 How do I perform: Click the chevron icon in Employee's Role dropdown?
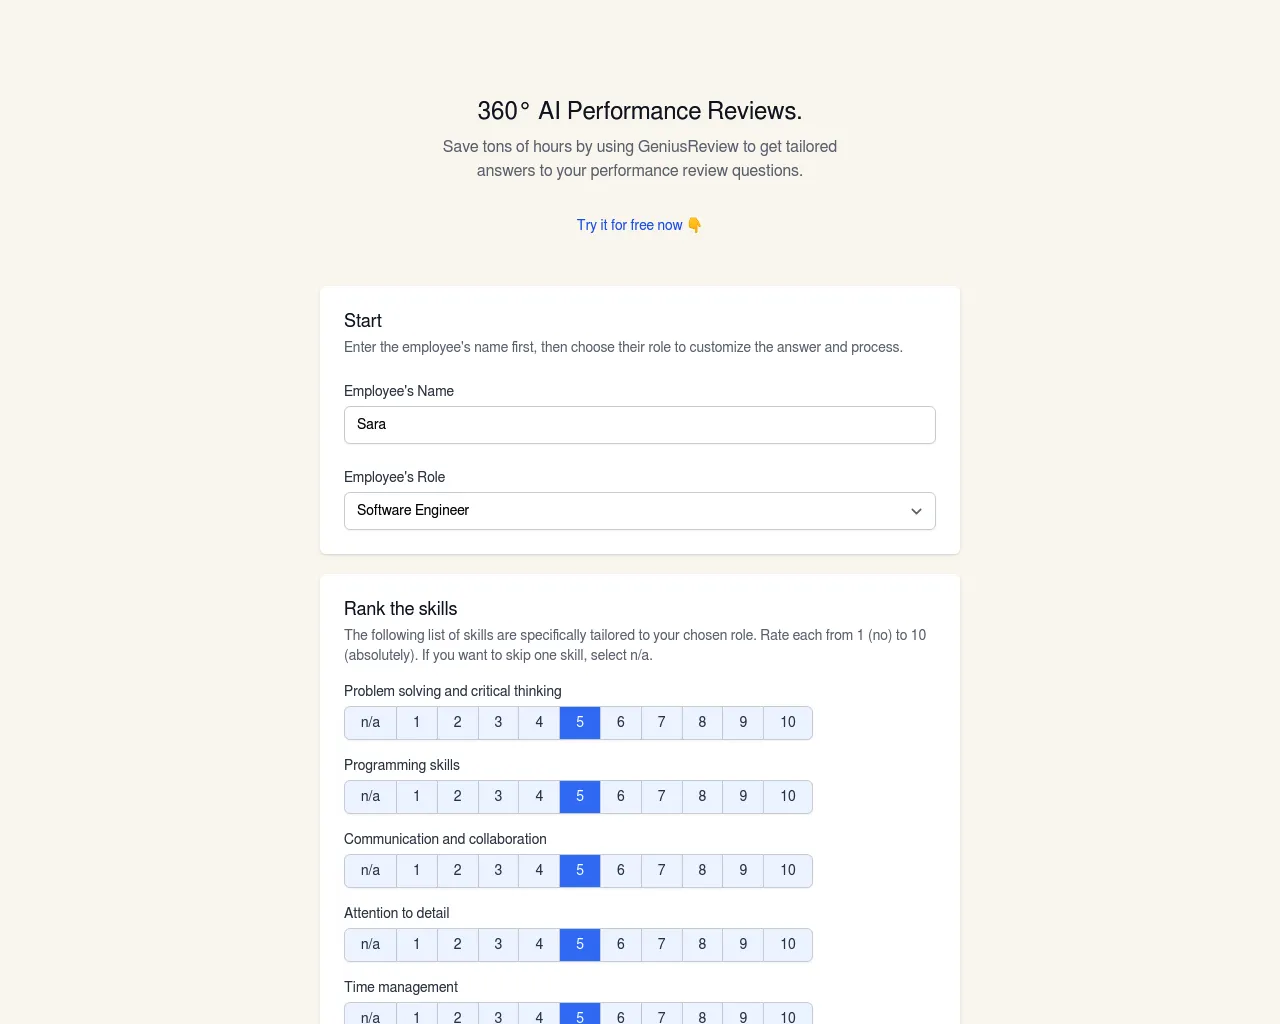pyautogui.click(x=916, y=511)
